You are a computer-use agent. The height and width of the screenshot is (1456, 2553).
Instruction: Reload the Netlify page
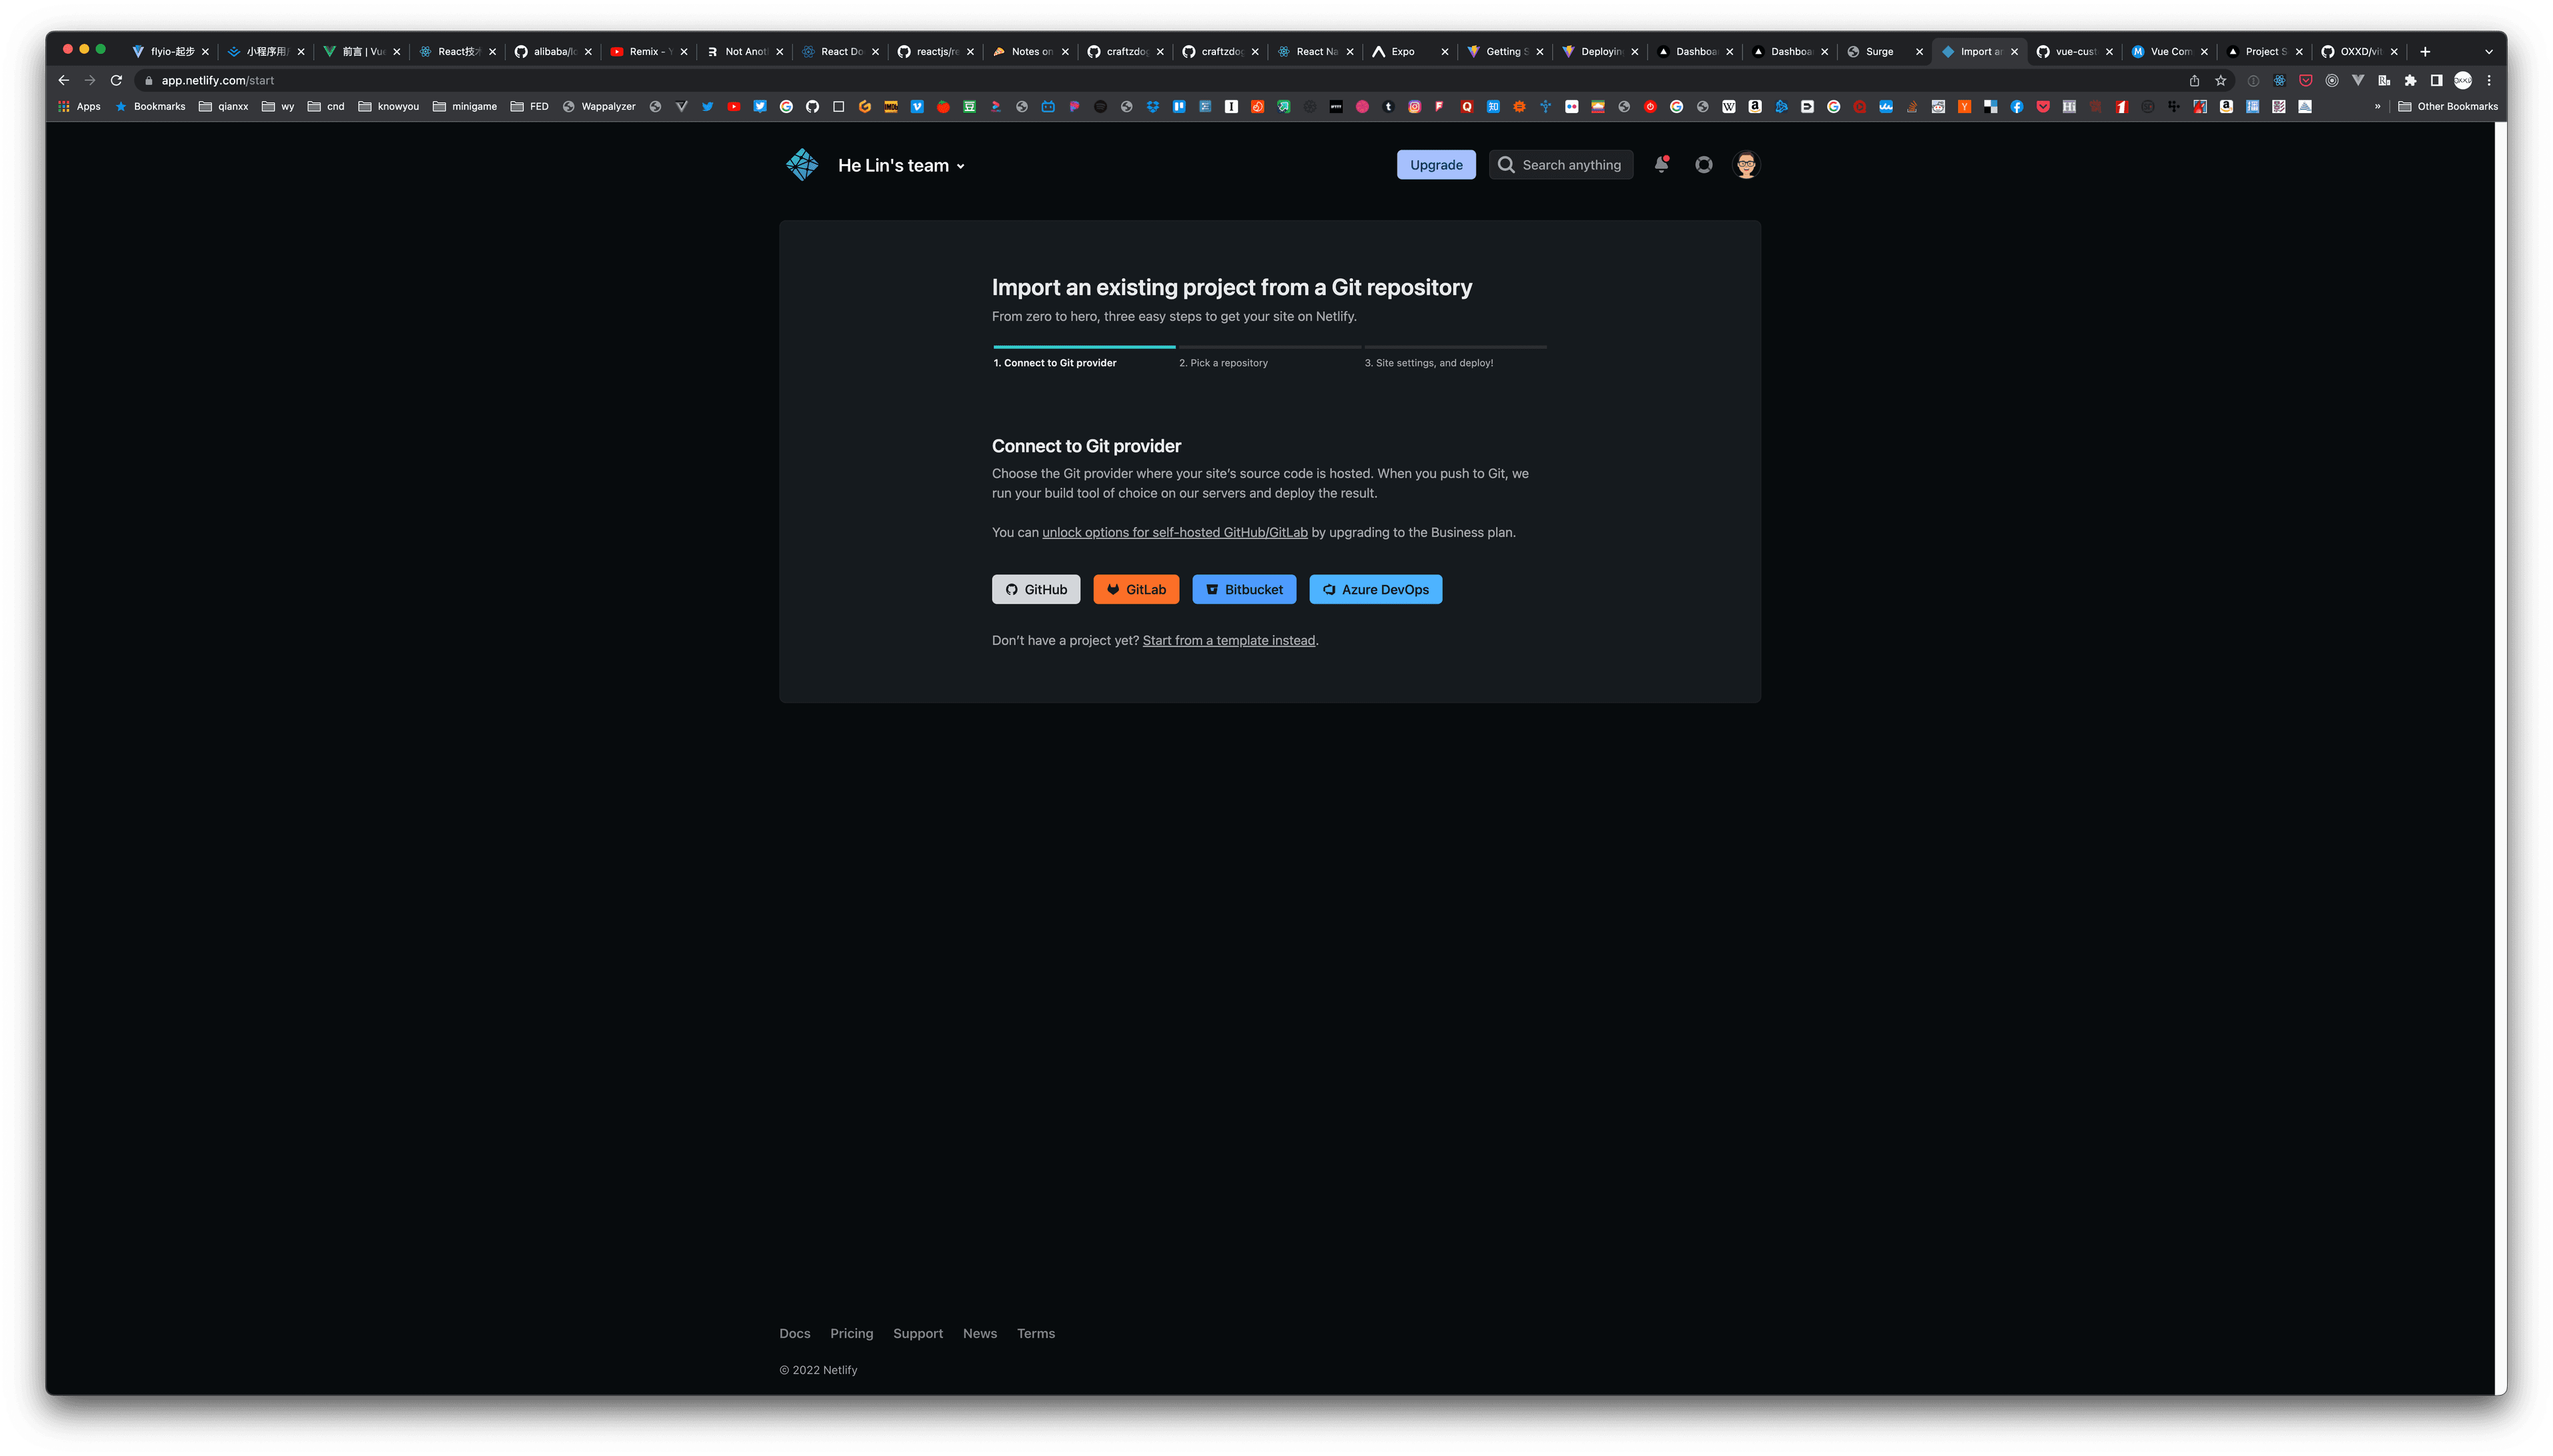pyautogui.click(x=116, y=80)
